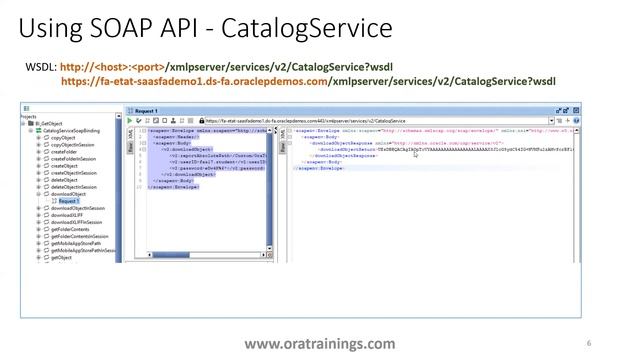Collapse the CatalogServiceSoapBinding node
The width and height of the screenshot is (640, 360).
click(31, 131)
